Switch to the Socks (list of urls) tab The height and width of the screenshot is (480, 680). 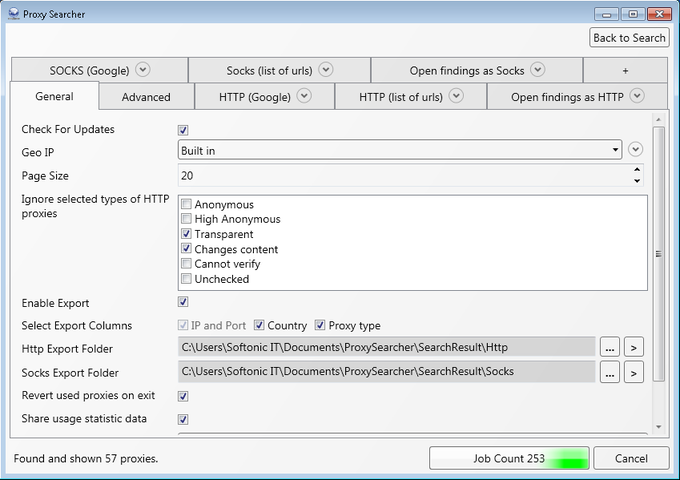(279, 70)
